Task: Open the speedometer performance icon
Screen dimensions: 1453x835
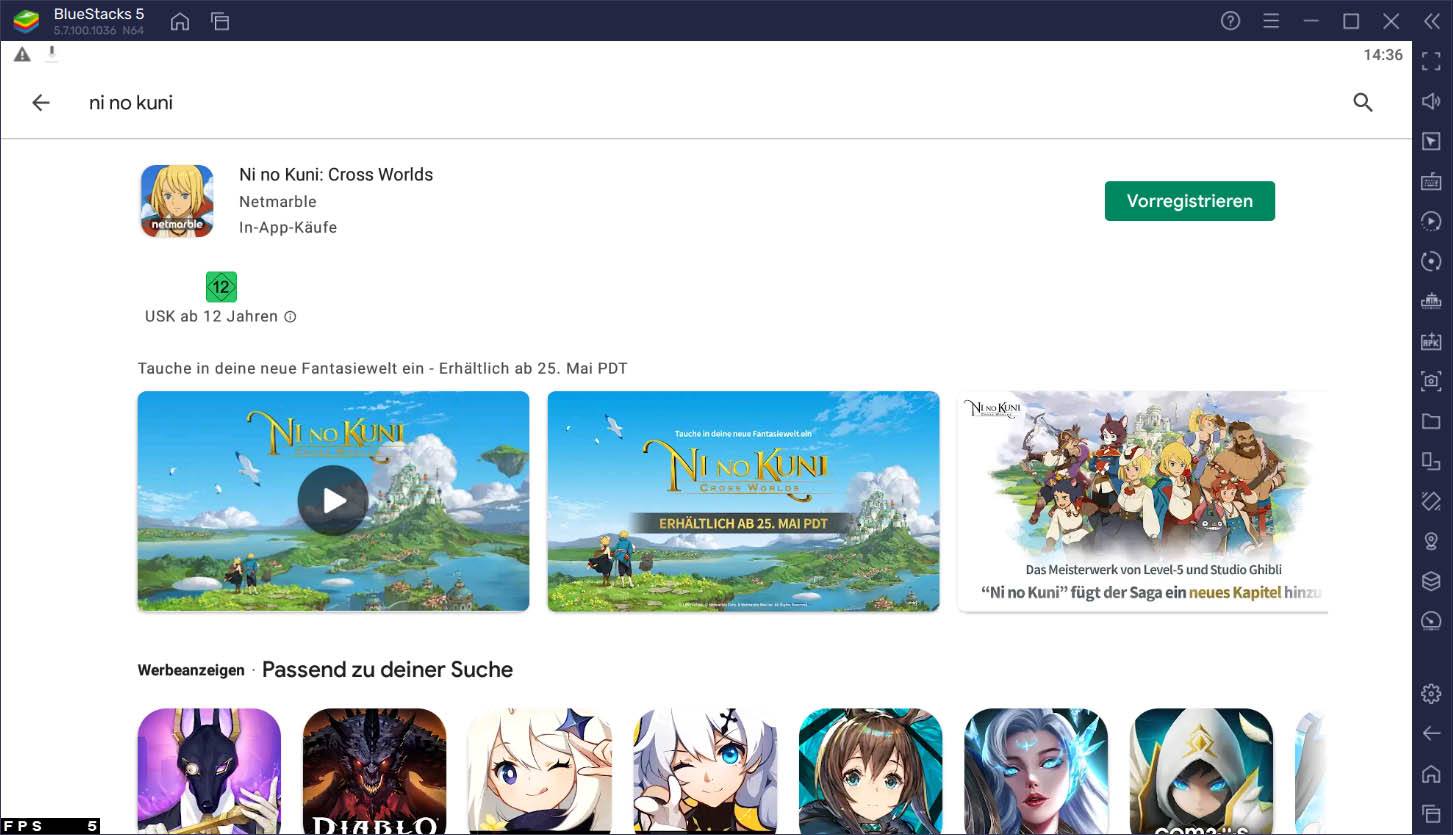Action: pos(1431,621)
